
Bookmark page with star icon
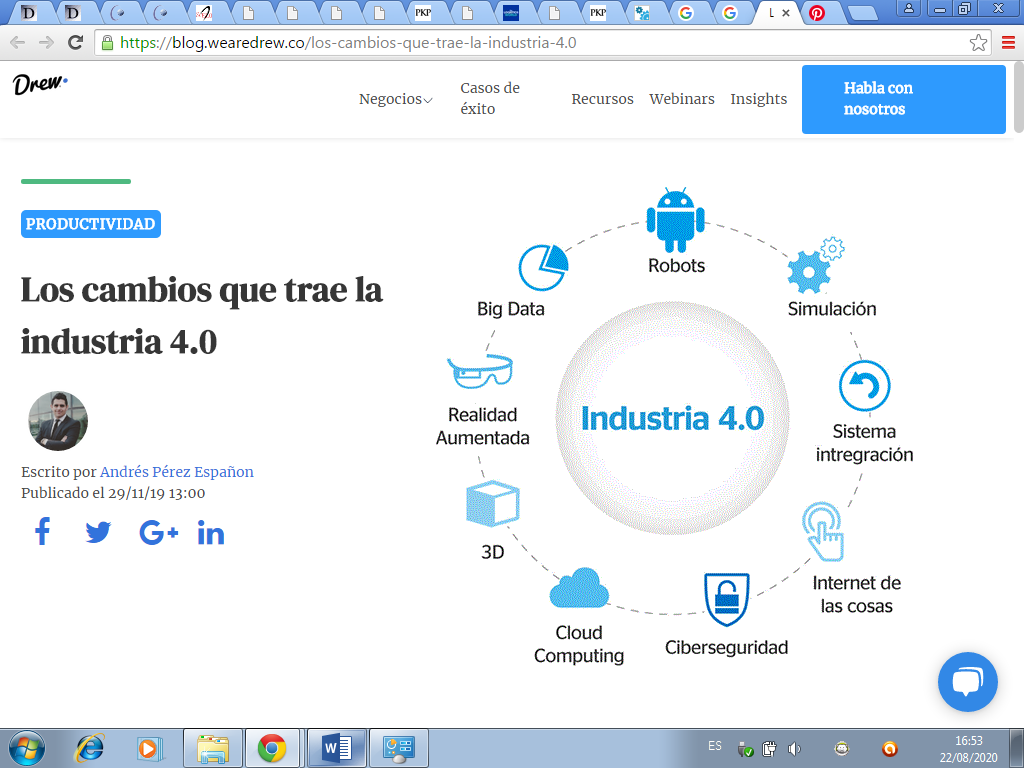click(x=978, y=43)
